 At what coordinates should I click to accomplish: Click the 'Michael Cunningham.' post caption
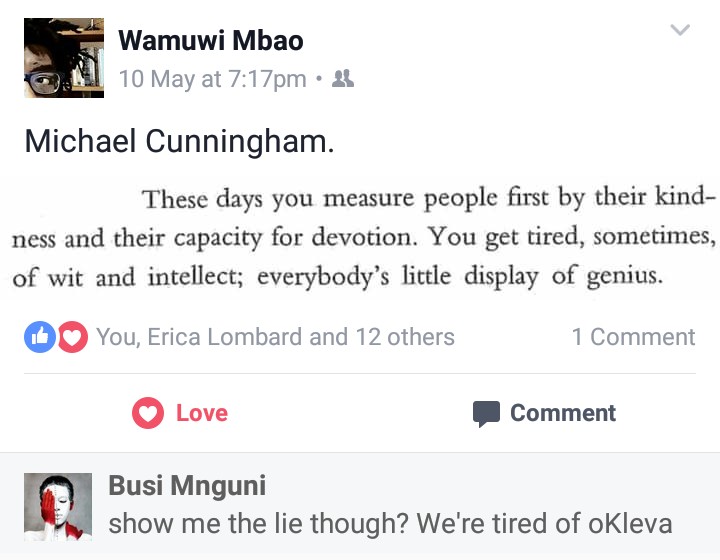pyautogui.click(x=179, y=141)
